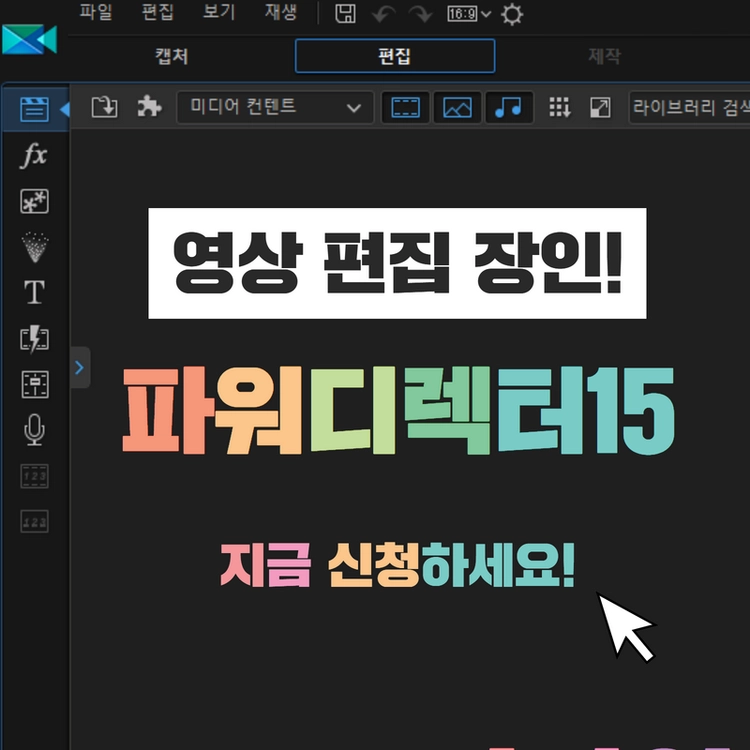Click the plug-ins puzzle piece icon
Viewport: 750px width, 750px height.
click(x=149, y=106)
